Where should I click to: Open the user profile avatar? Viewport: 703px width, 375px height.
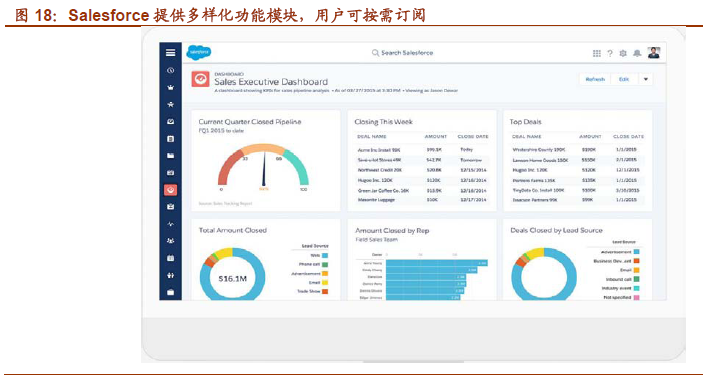pos(654,53)
